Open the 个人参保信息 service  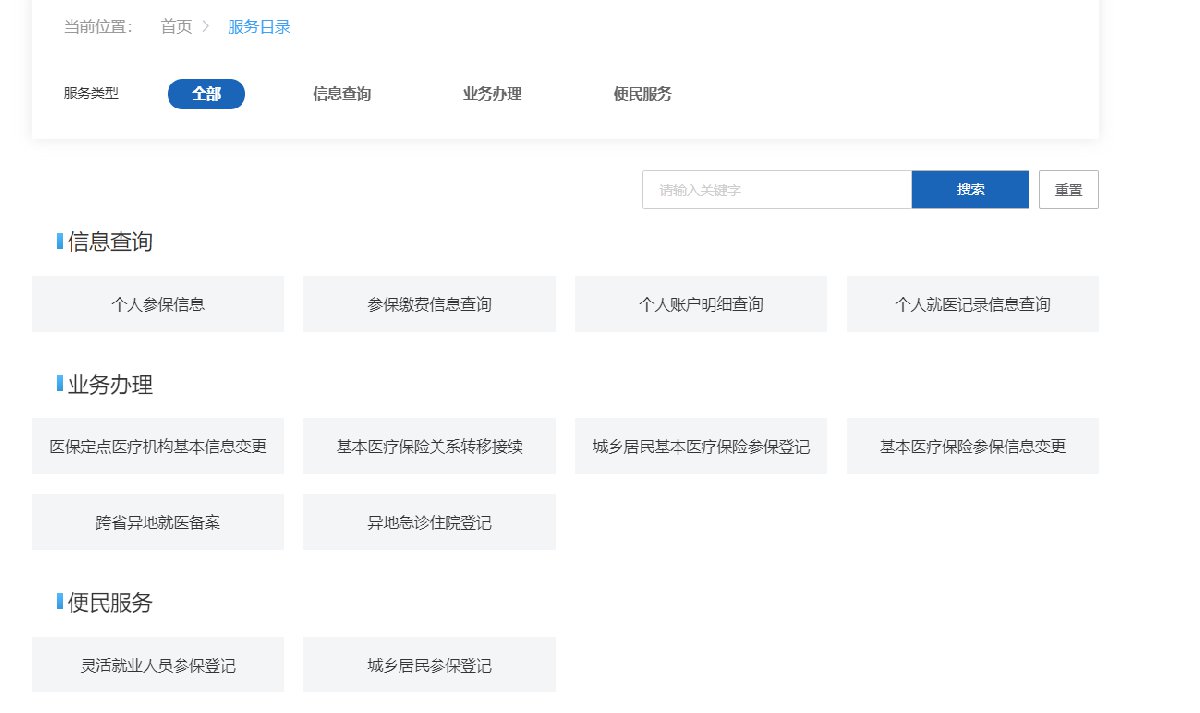pyautogui.click(x=158, y=304)
